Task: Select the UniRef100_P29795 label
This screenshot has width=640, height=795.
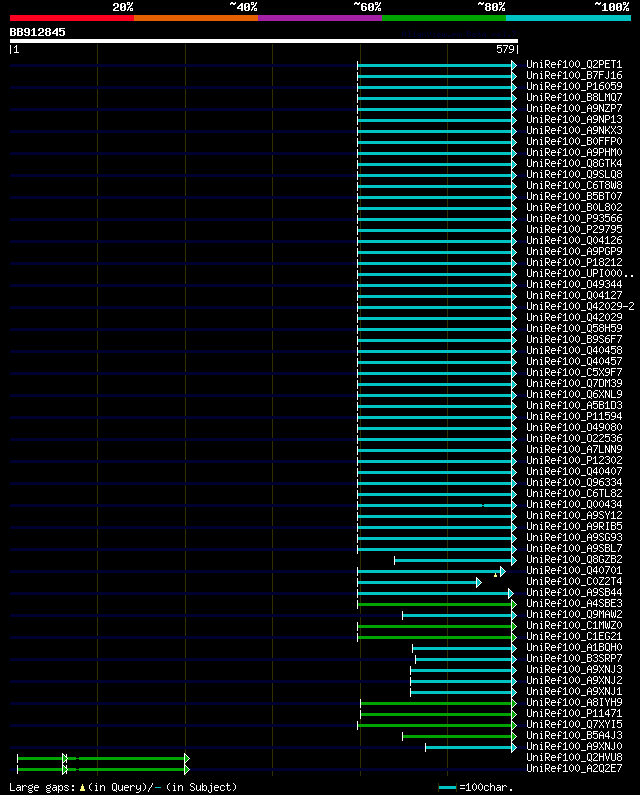Action: coord(574,229)
